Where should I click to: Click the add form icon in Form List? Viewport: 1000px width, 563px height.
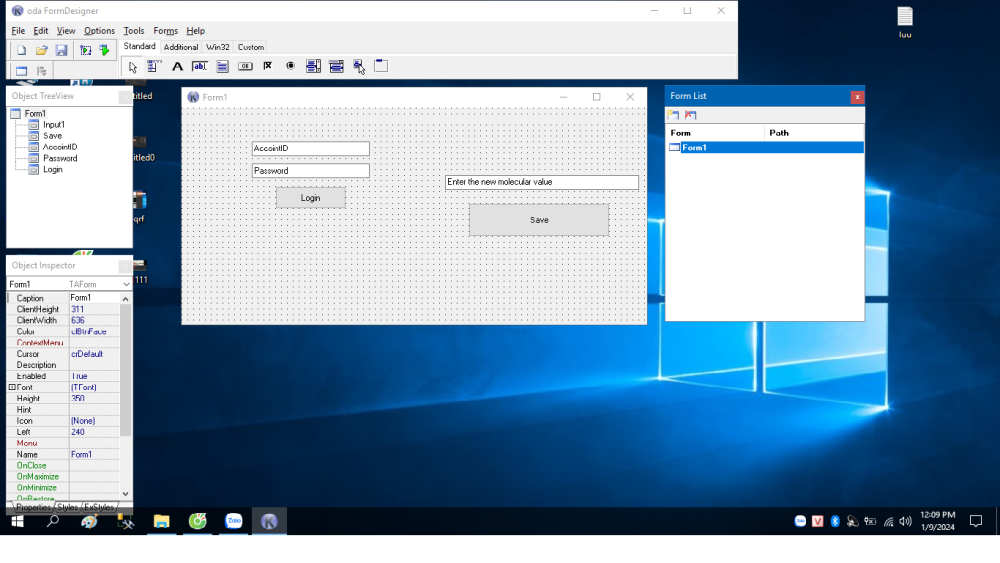[673, 115]
